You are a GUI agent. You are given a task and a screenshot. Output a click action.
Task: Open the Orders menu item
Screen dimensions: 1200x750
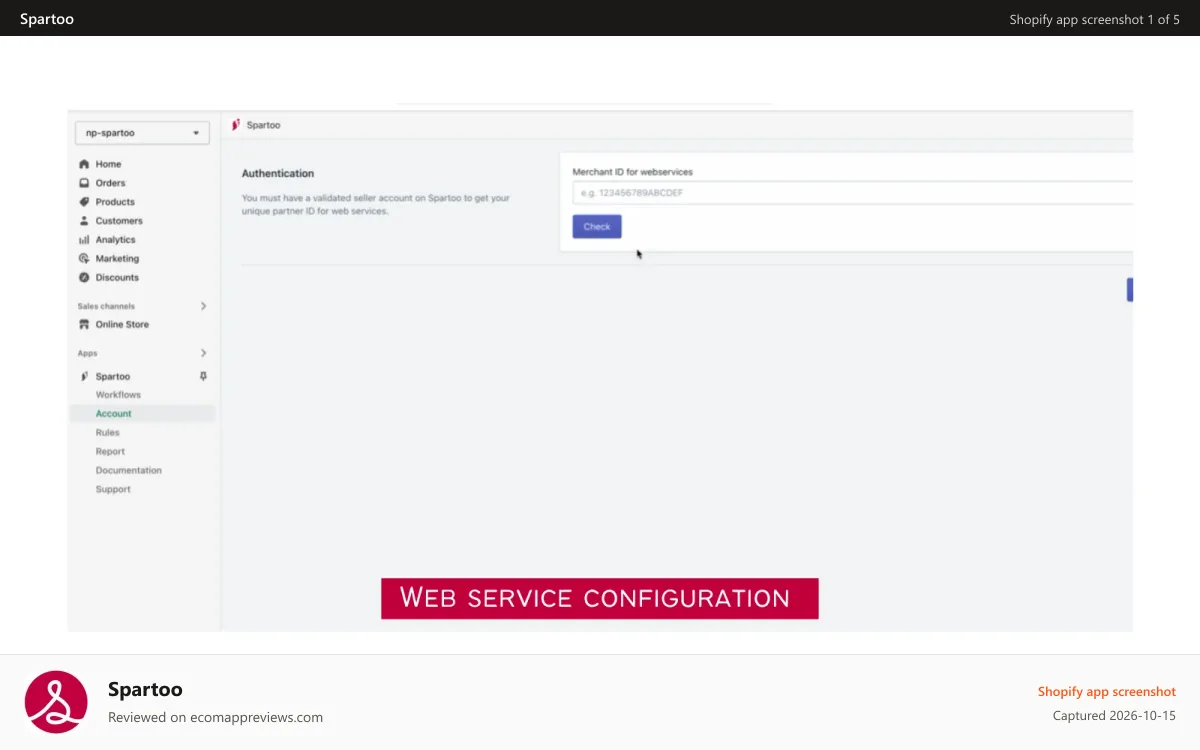point(110,183)
